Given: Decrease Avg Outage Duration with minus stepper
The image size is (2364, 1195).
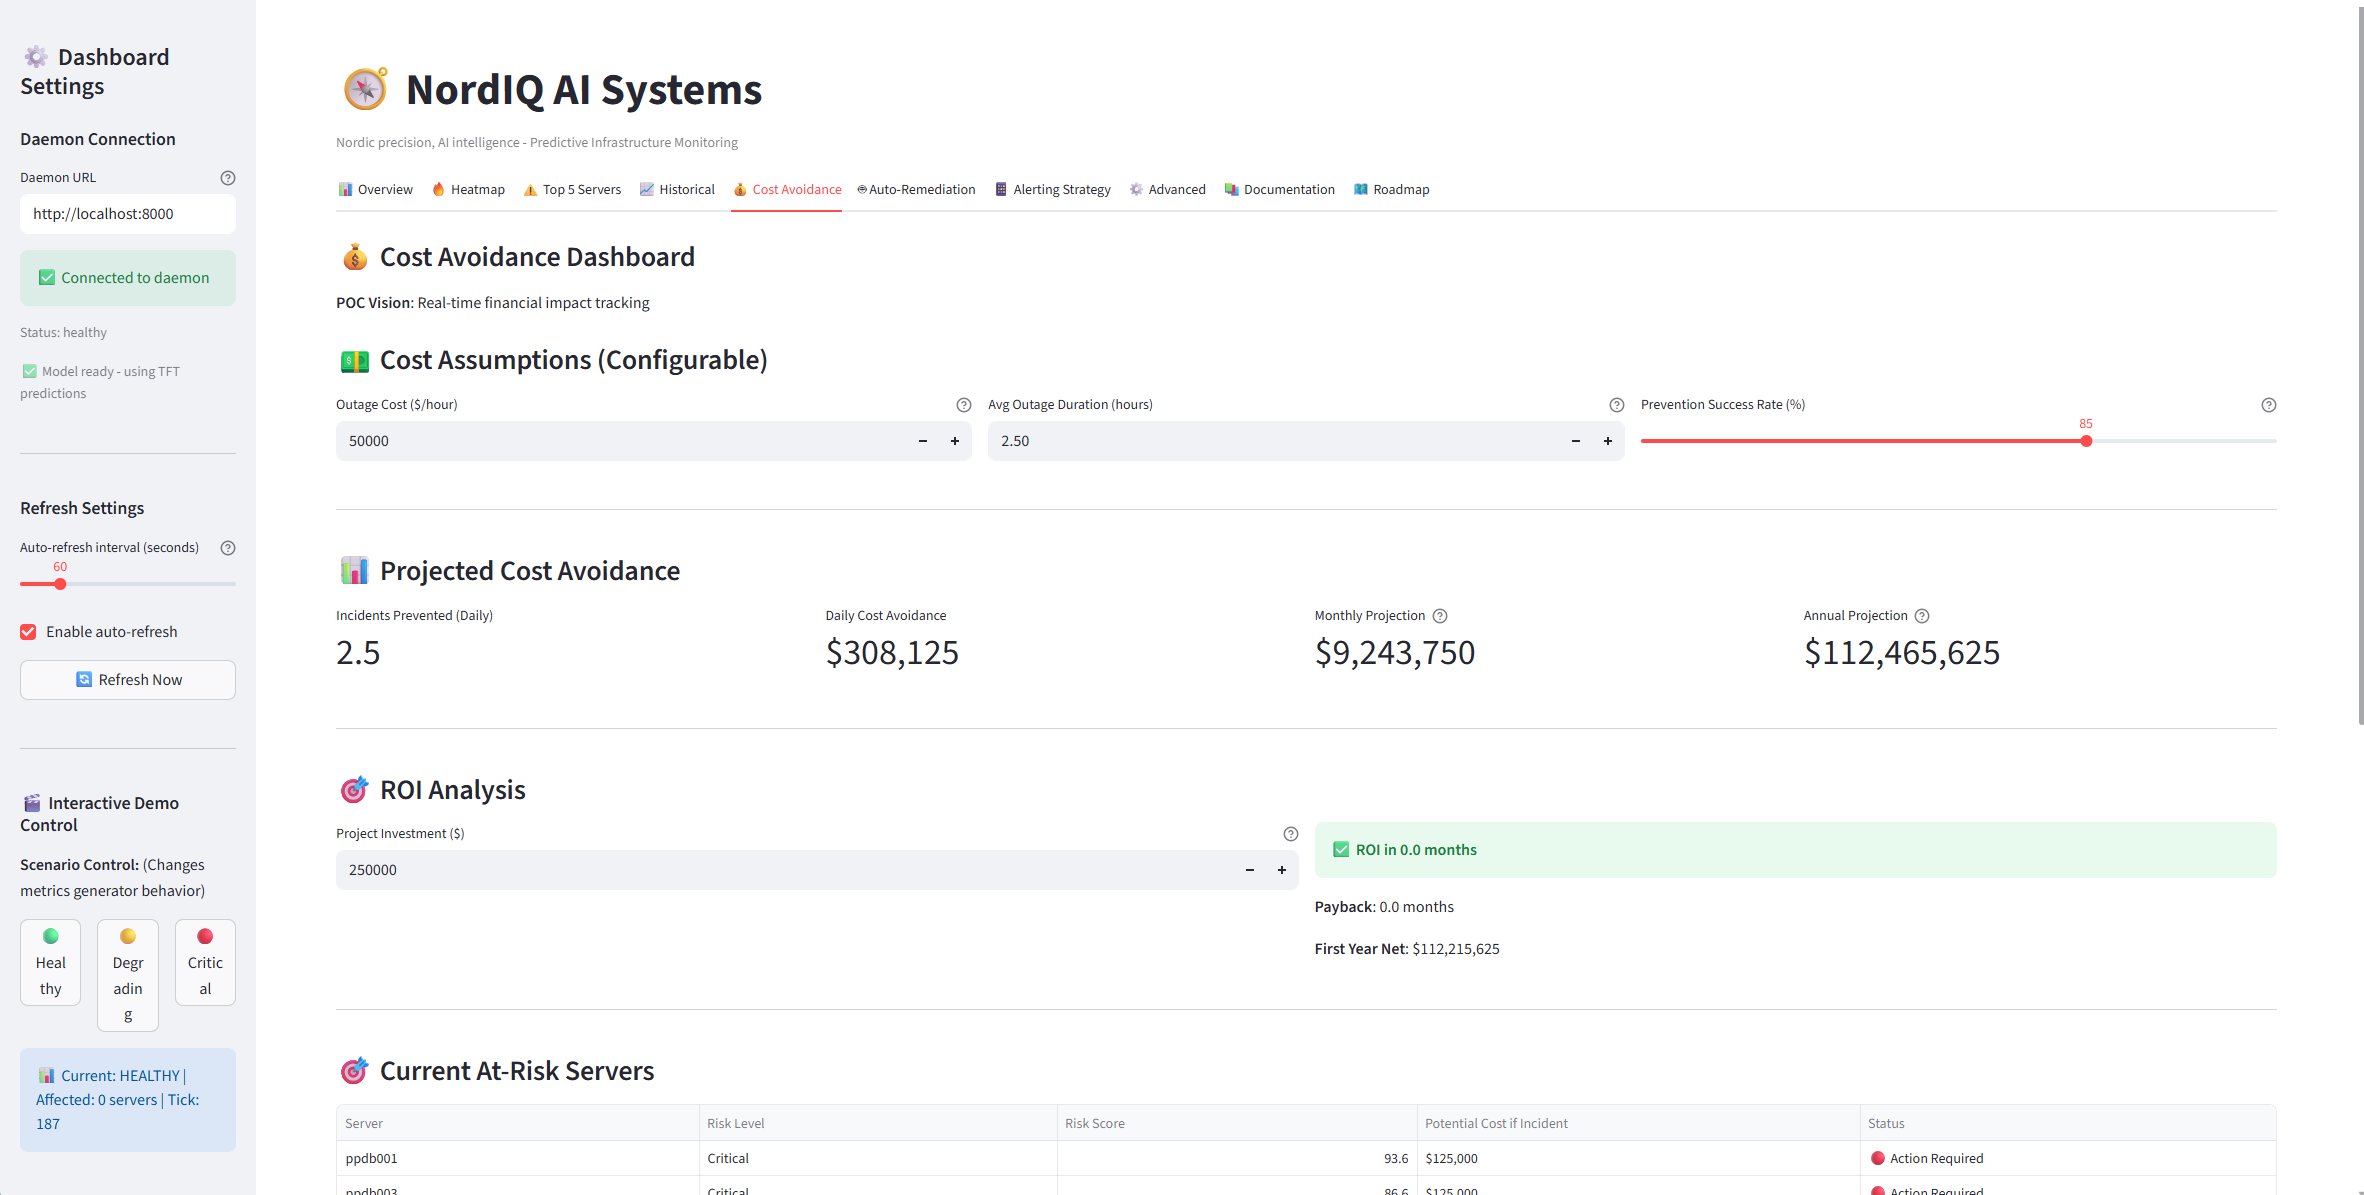Looking at the screenshot, I should 1576,441.
